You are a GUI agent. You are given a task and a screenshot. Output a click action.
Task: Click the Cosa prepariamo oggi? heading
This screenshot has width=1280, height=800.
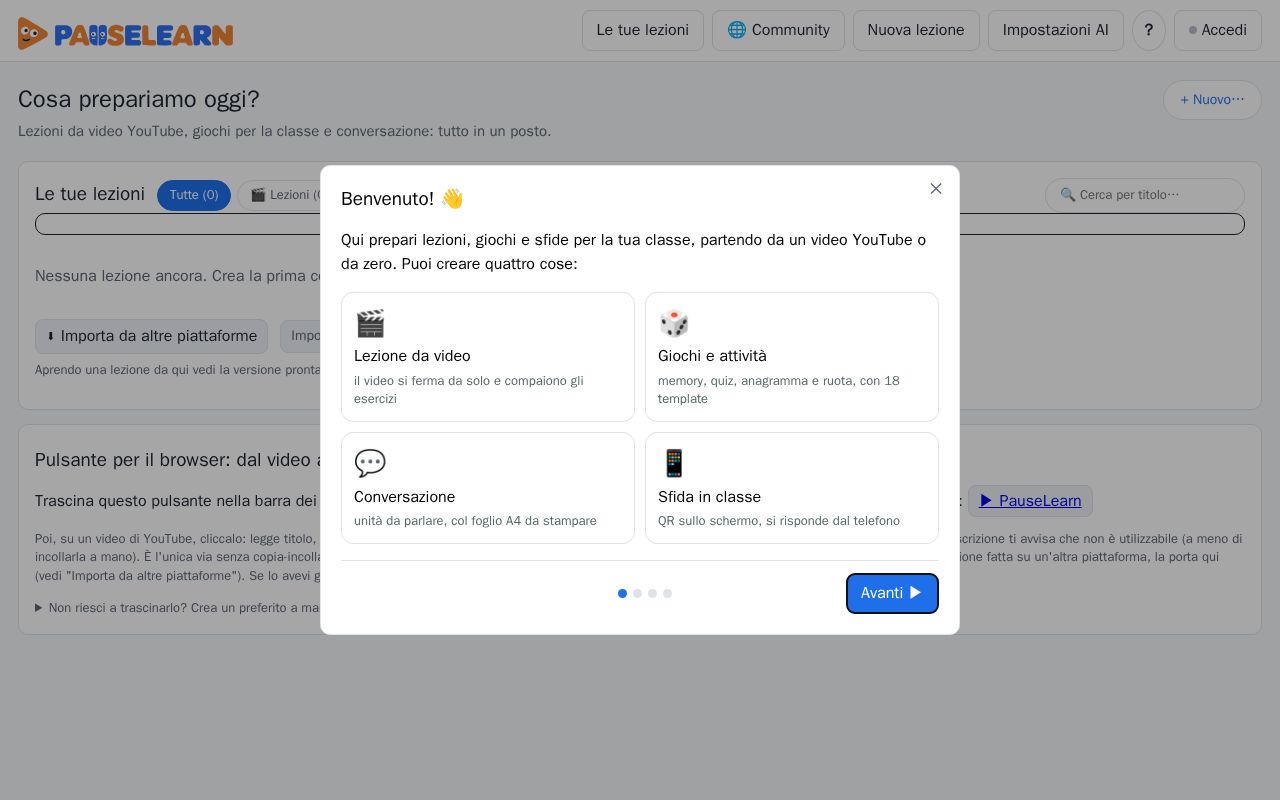(139, 99)
